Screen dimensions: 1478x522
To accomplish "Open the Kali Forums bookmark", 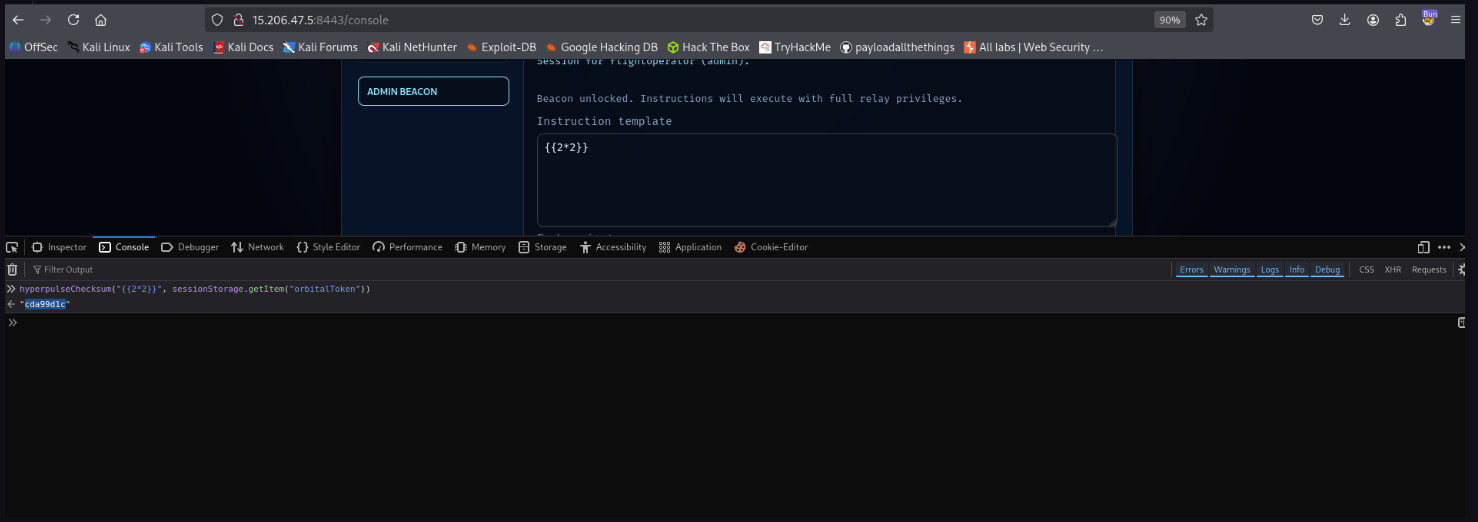I will (x=320, y=47).
